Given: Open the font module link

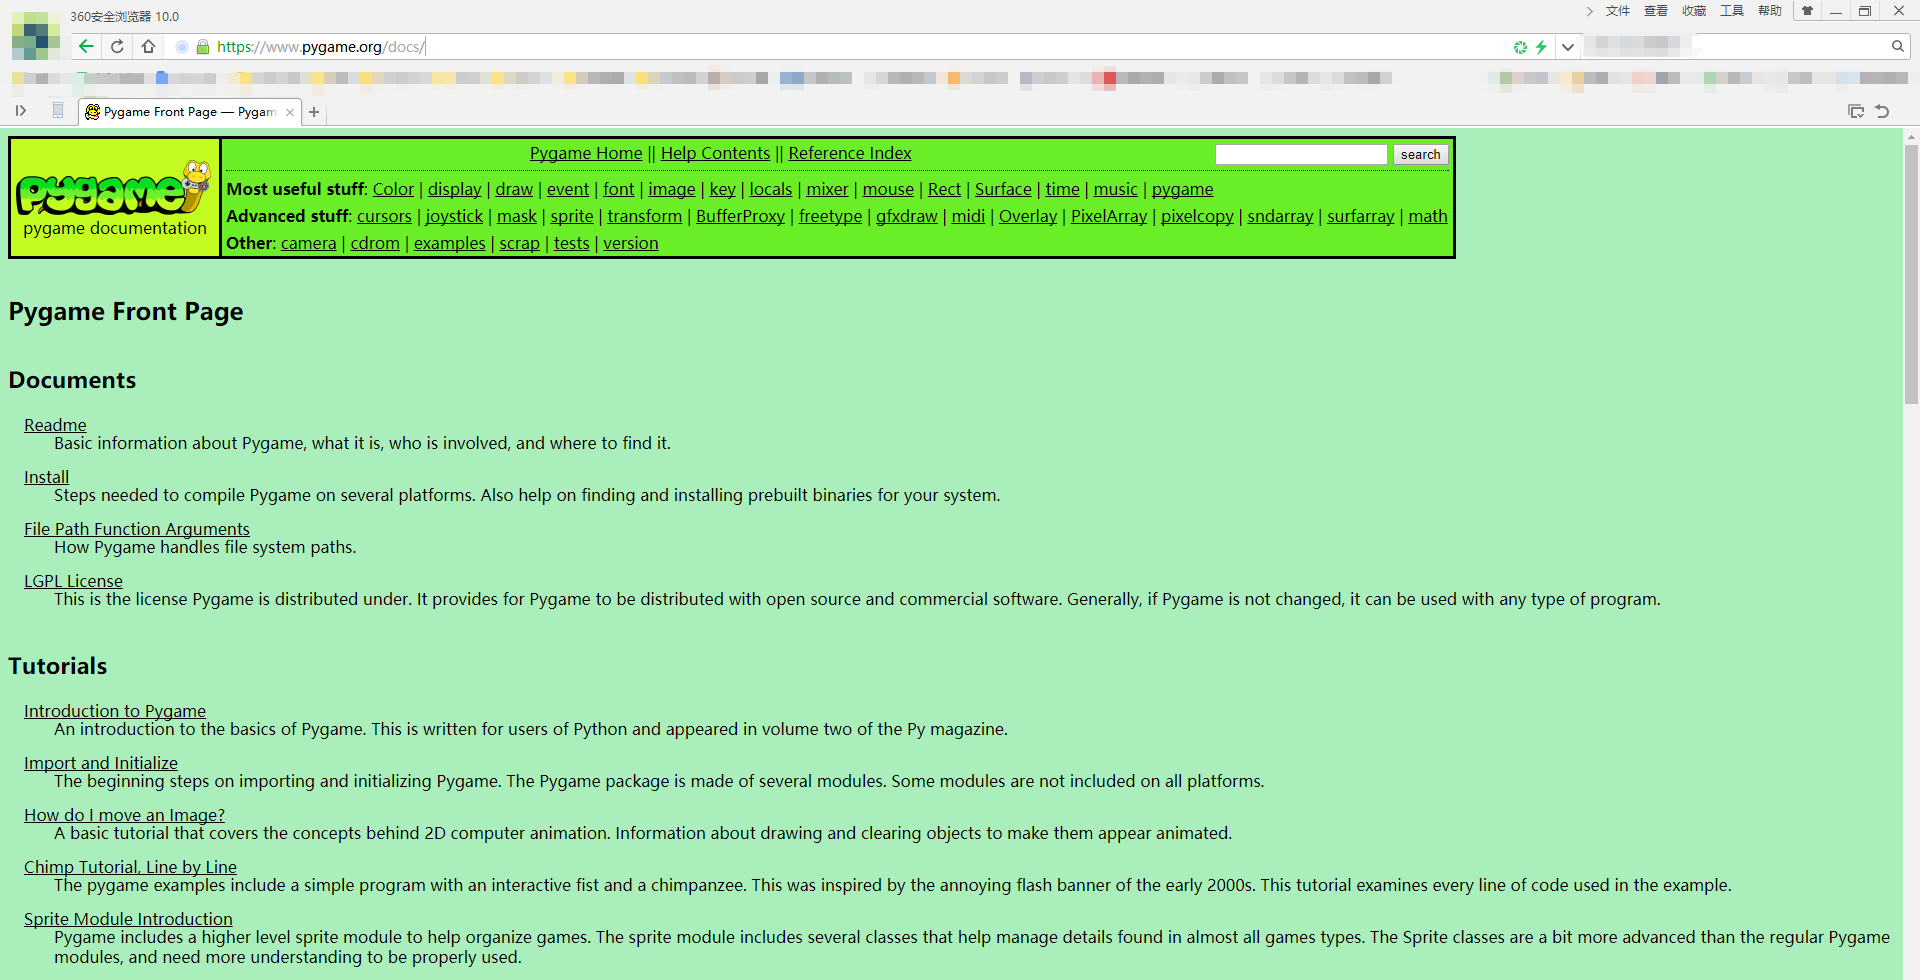Looking at the screenshot, I should pyautogui.click(x=619, y=189).
